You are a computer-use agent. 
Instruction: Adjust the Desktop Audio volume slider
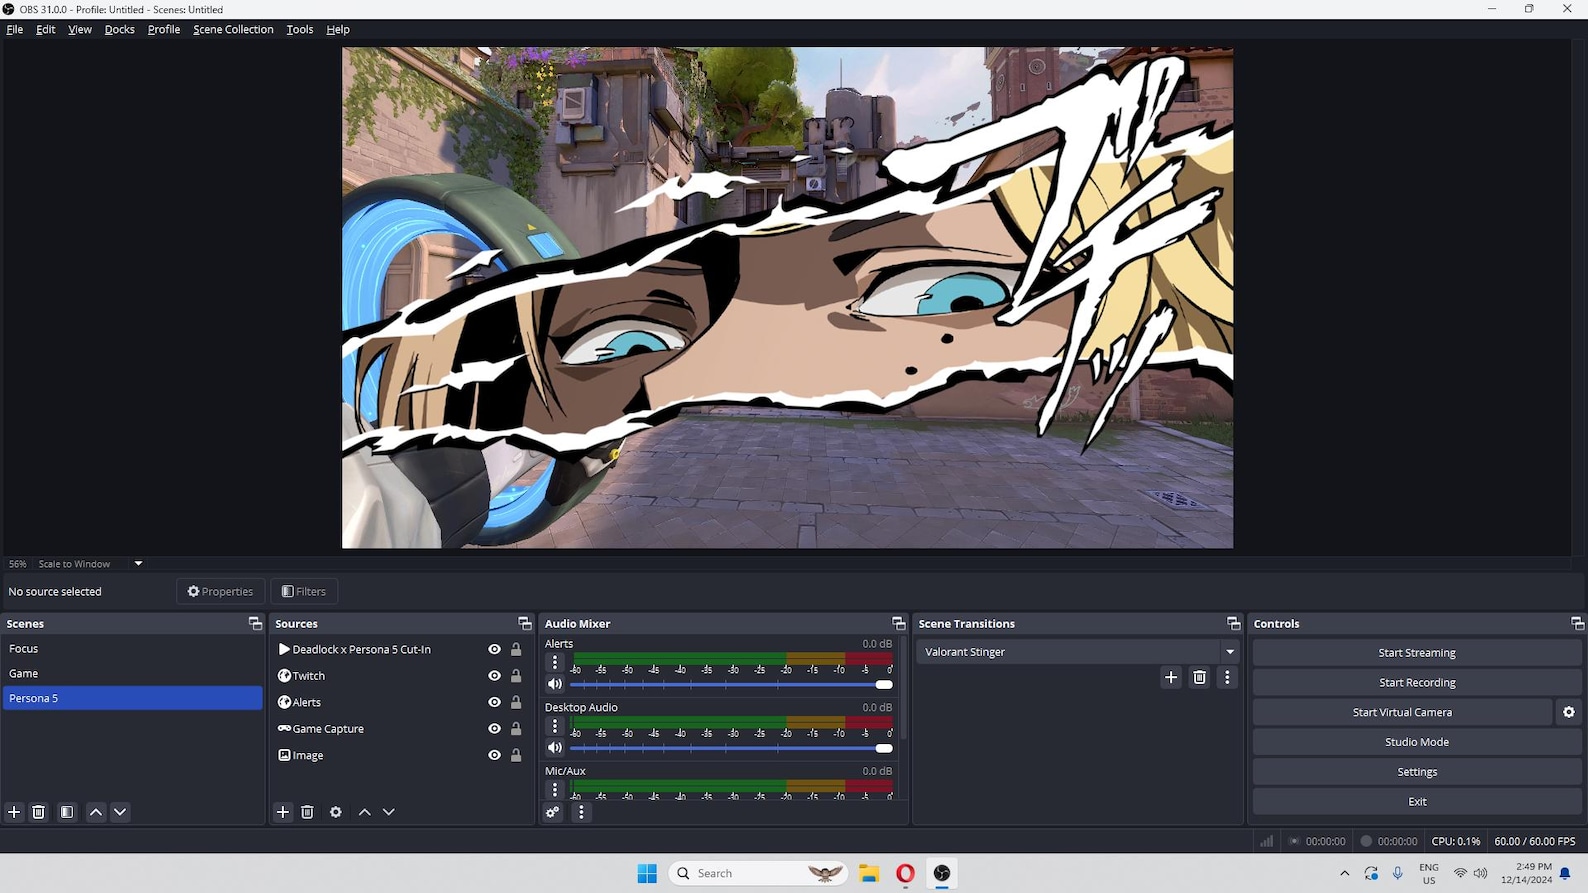732,748
